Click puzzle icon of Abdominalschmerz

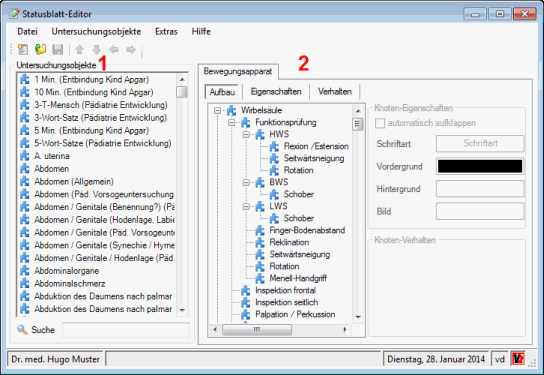coord(25,283)
